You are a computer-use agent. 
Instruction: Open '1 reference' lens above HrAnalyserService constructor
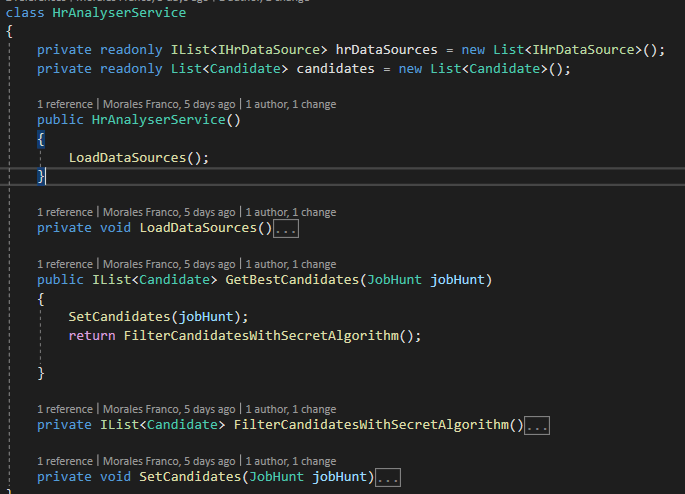pyautogui.click(x=65, y=104)
